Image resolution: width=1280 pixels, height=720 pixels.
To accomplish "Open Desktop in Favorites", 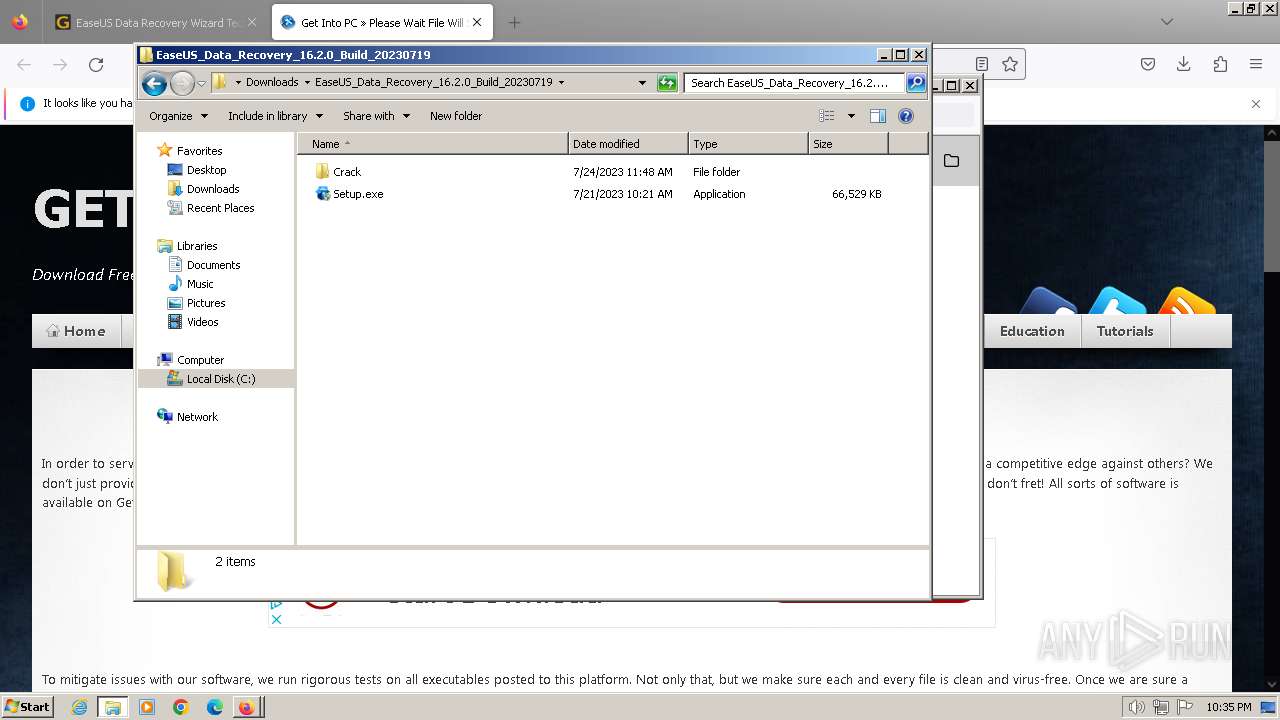I will [206, 170].
